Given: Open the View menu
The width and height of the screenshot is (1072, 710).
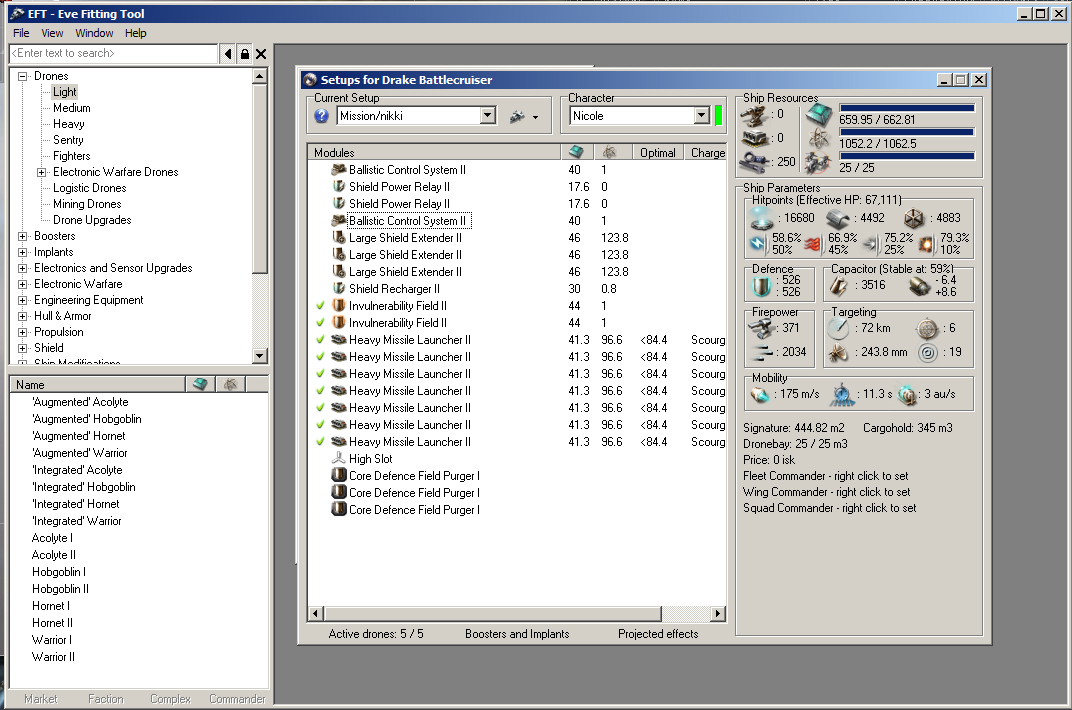Looking at the screenshot, I should click(52, 33).
